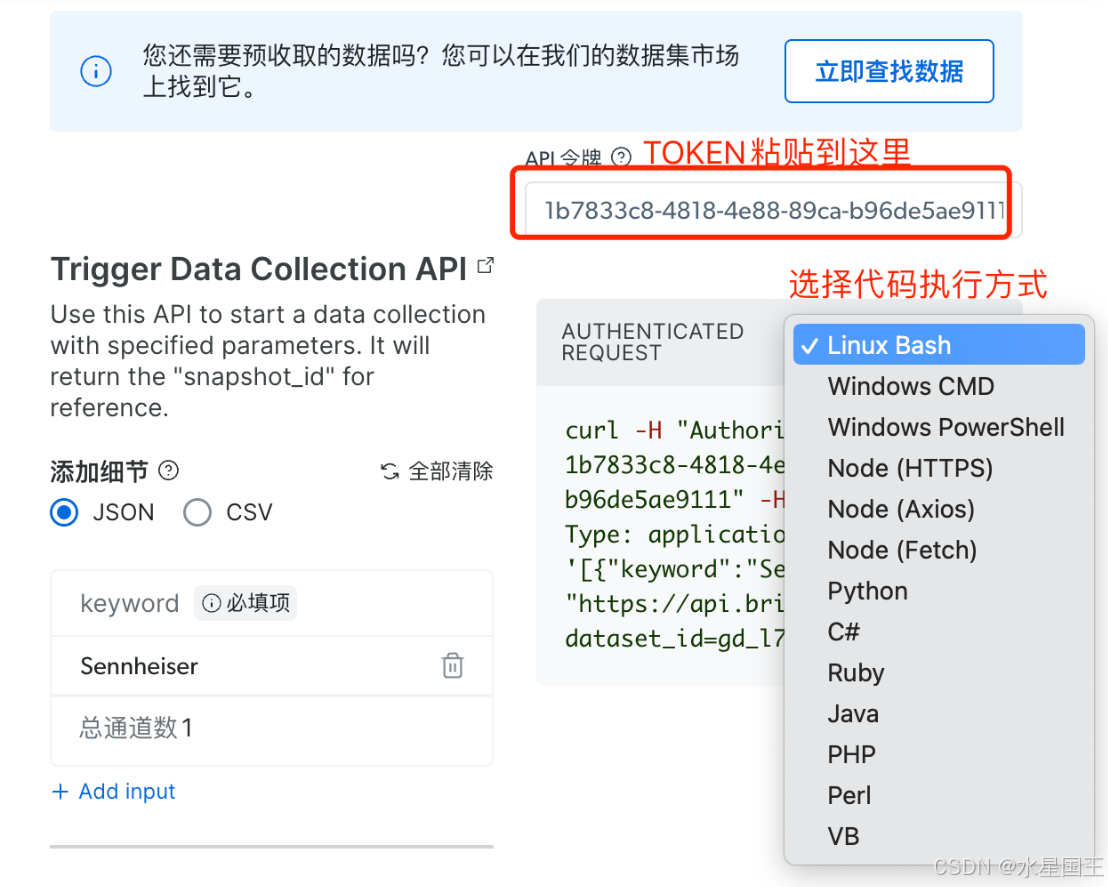The height and width of the screenshot is (887, 1108).
Task: Select VB from the dropdown list
Action: (x=938, y=837)
